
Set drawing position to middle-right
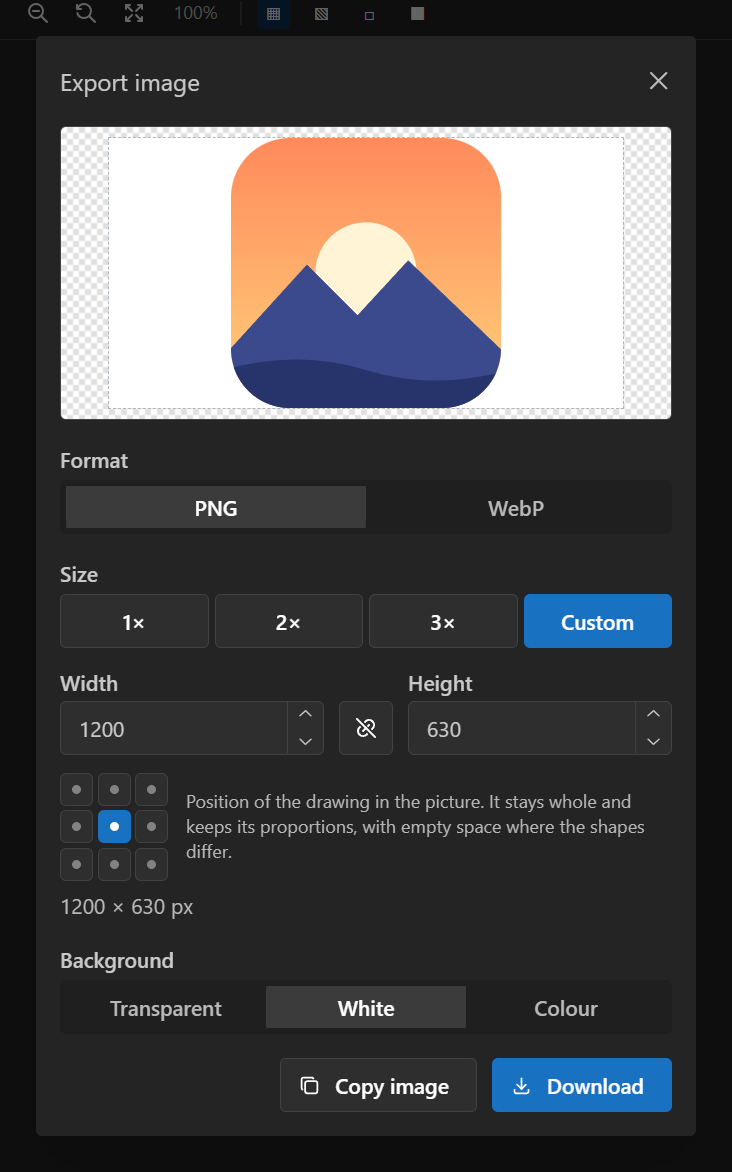pos(152,827)
